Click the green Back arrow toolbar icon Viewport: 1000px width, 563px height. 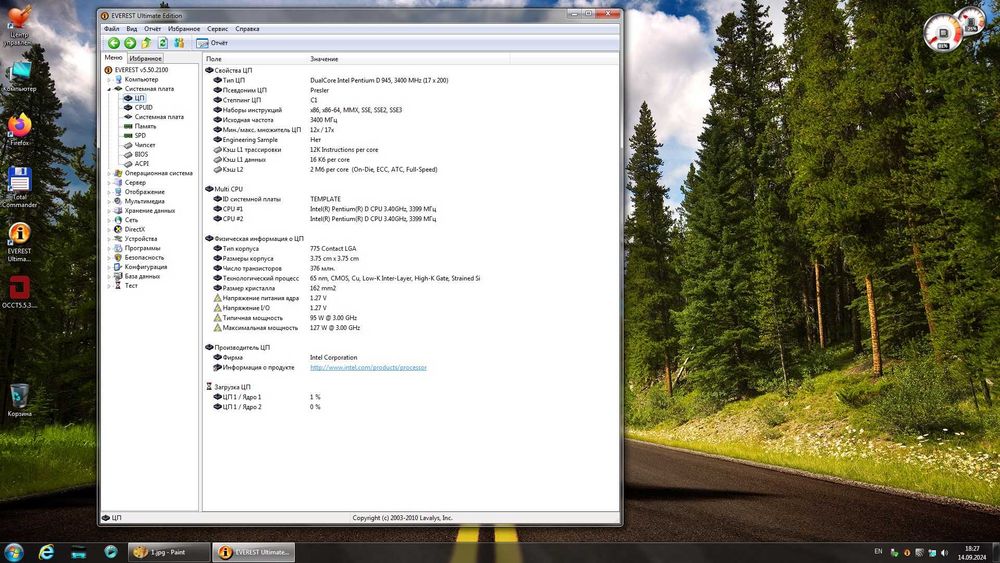pyautogui.click(x=114, y=43)
